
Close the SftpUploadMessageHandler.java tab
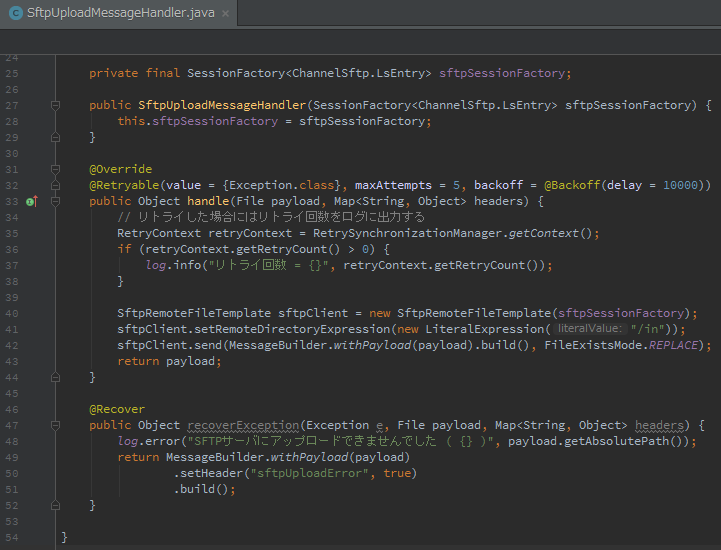(x=225, y=14)
